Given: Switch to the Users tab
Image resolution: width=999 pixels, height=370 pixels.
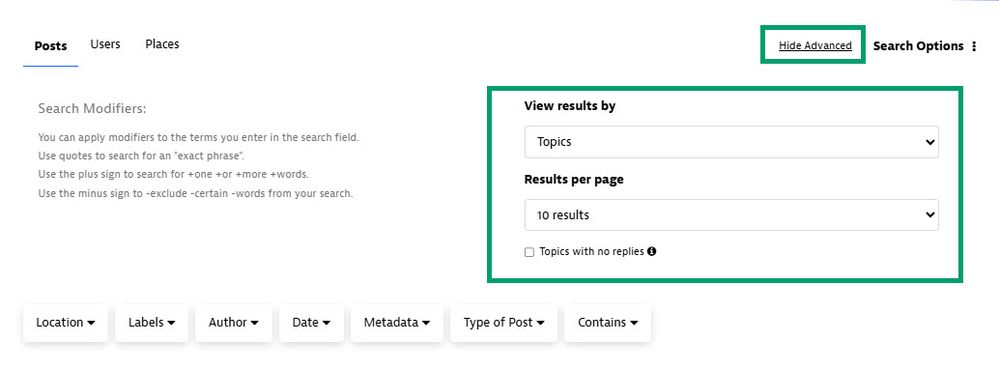Looking at the screenshot, I should click(105, 44).
